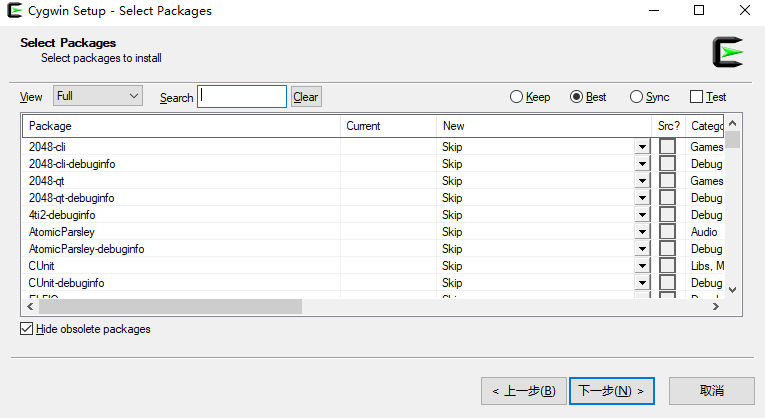Open version dropdown for CUnit-debuginfo

(643, 283)
